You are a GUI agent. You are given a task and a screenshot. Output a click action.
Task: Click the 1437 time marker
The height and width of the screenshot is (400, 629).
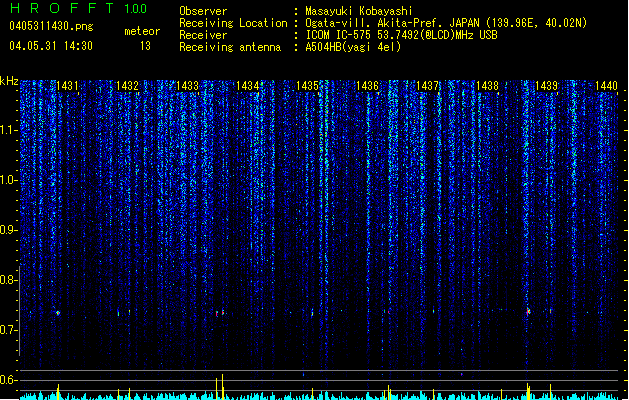coord(427,86)
